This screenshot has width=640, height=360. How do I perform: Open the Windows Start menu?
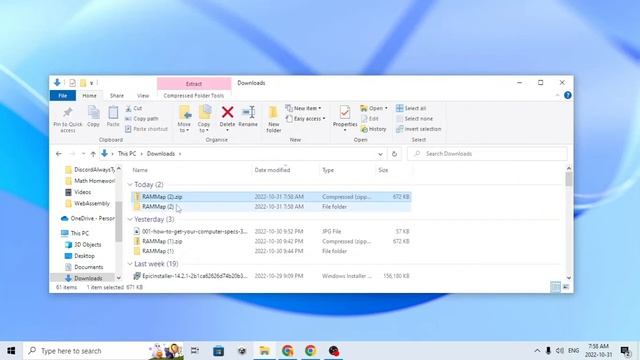[11, 351]
